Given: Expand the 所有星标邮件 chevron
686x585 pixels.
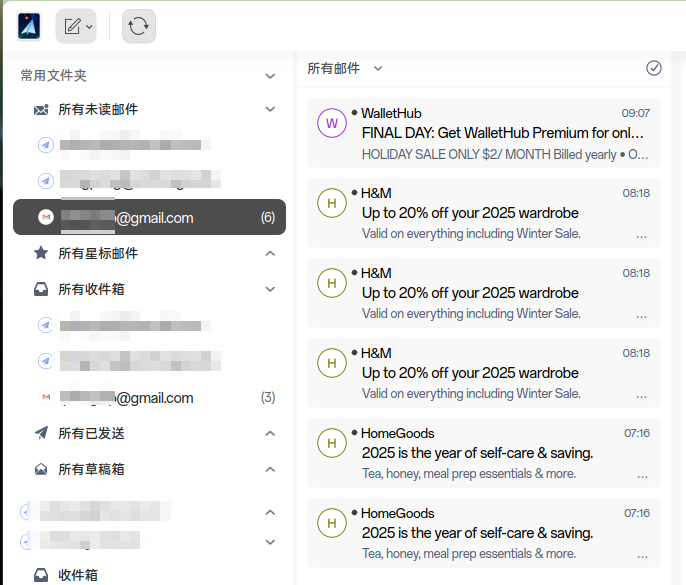Looking at the screenshot, I should (x=270, y=253).
